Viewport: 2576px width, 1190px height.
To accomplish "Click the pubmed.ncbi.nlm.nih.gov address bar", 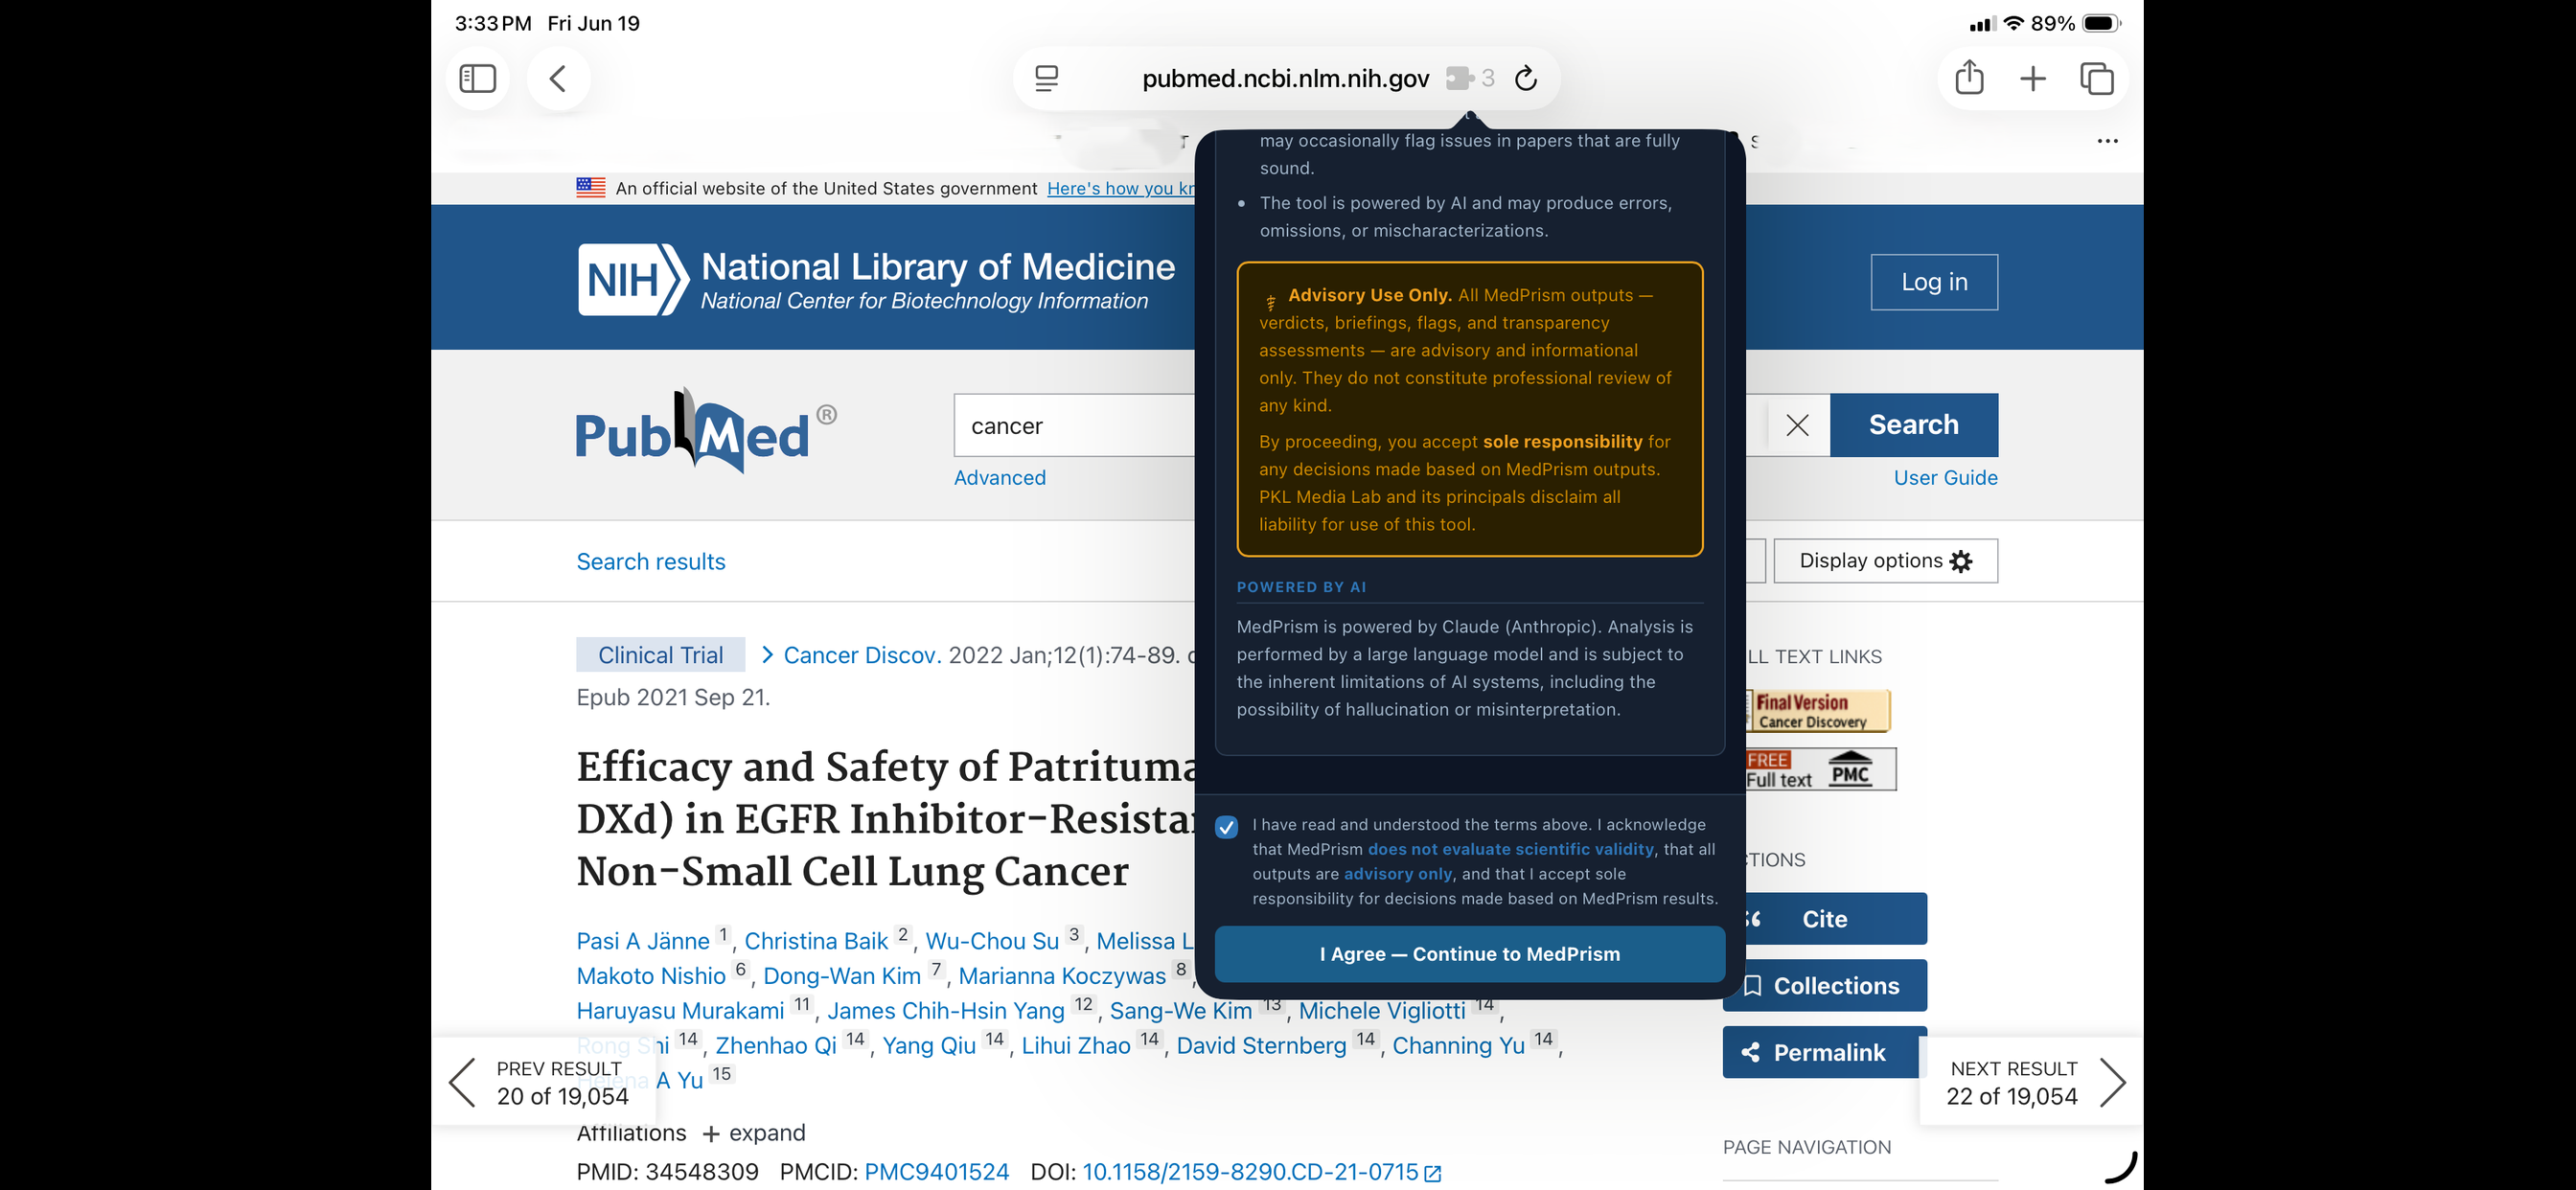I will [x=1285, y=78].
